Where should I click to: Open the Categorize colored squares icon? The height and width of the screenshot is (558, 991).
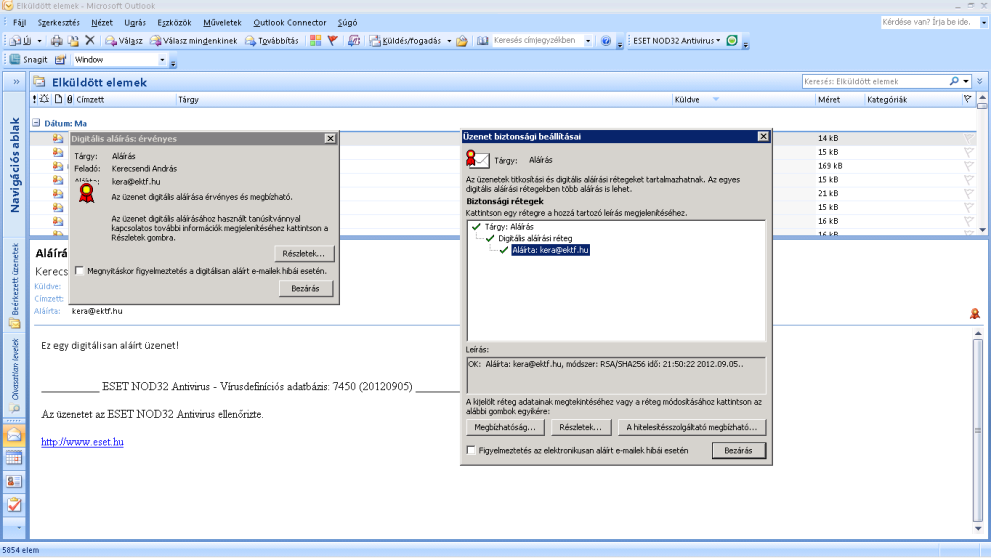point(315,40)
